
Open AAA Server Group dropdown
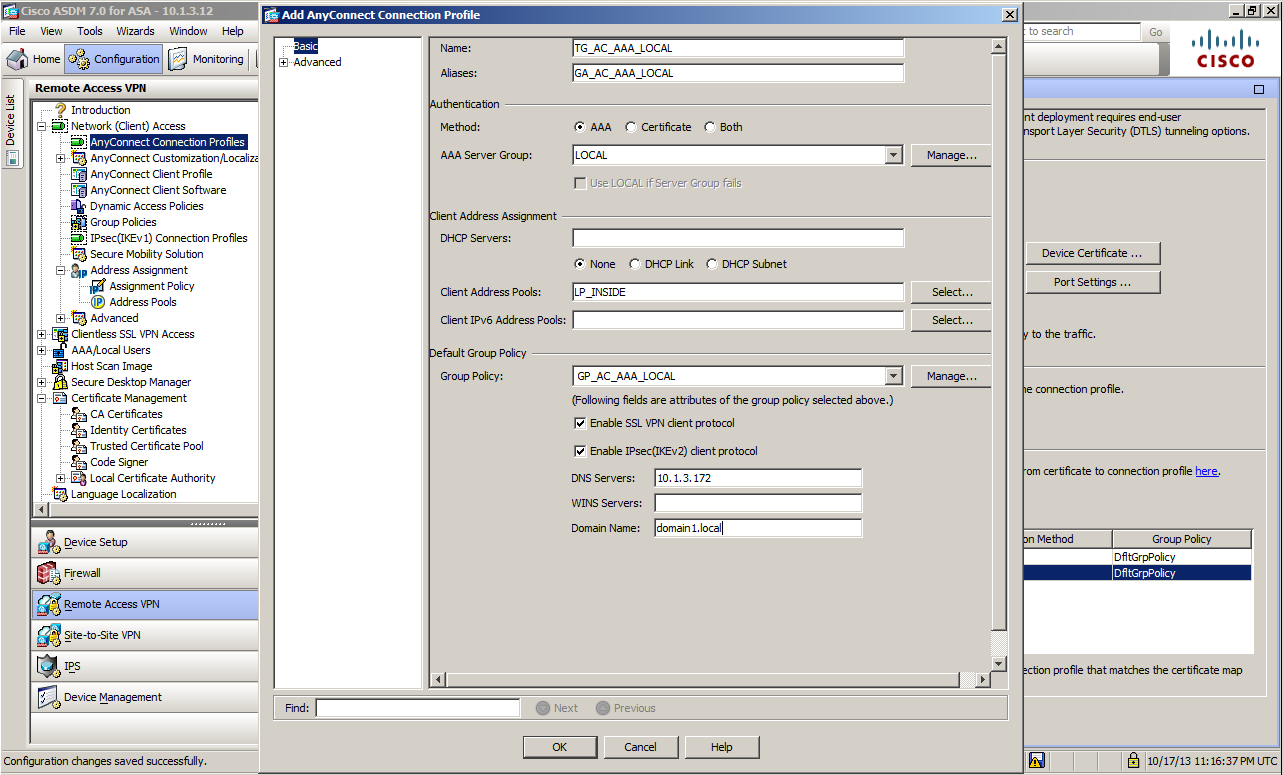point(894,155)
